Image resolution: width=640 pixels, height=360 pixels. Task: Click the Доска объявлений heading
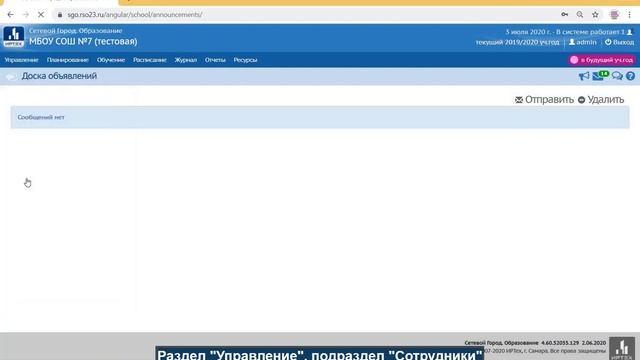point(59,76)
